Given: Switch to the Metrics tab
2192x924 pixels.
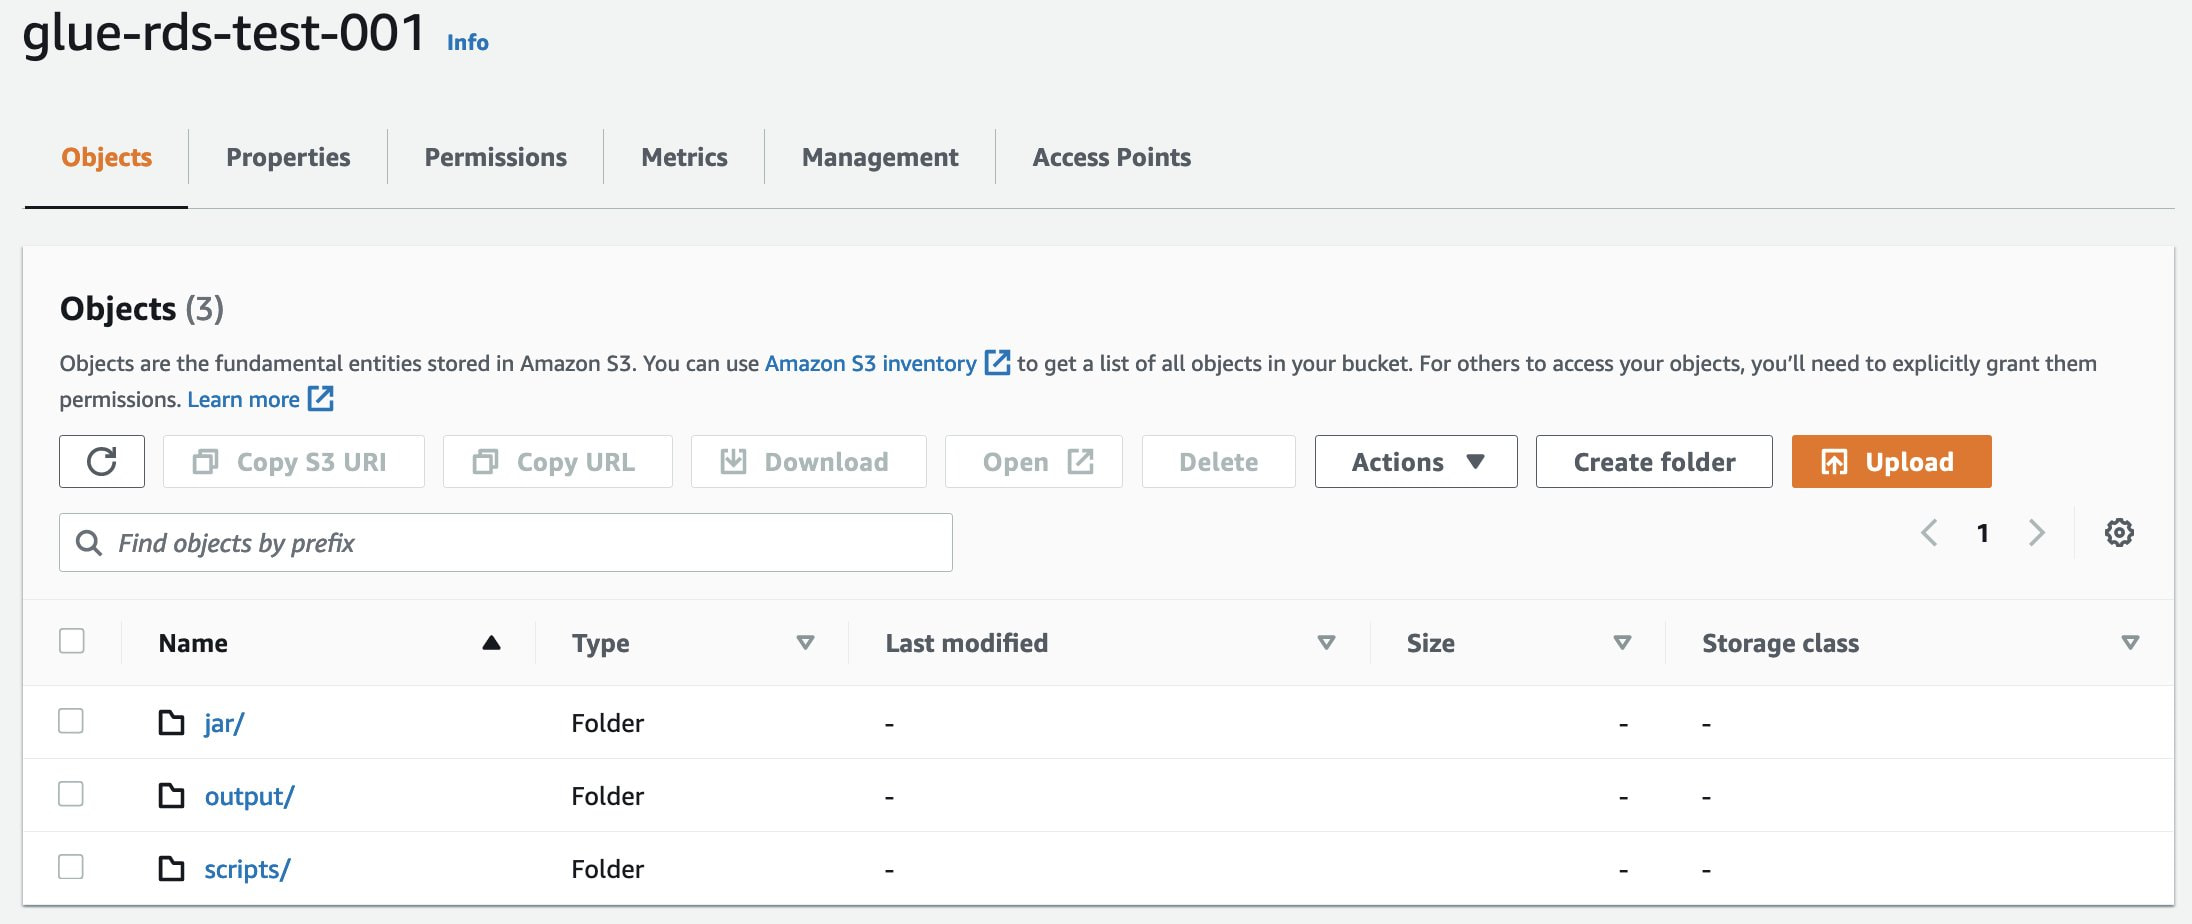Looking at the screenshot, I should pyautogui.click(x=685, y=157).
